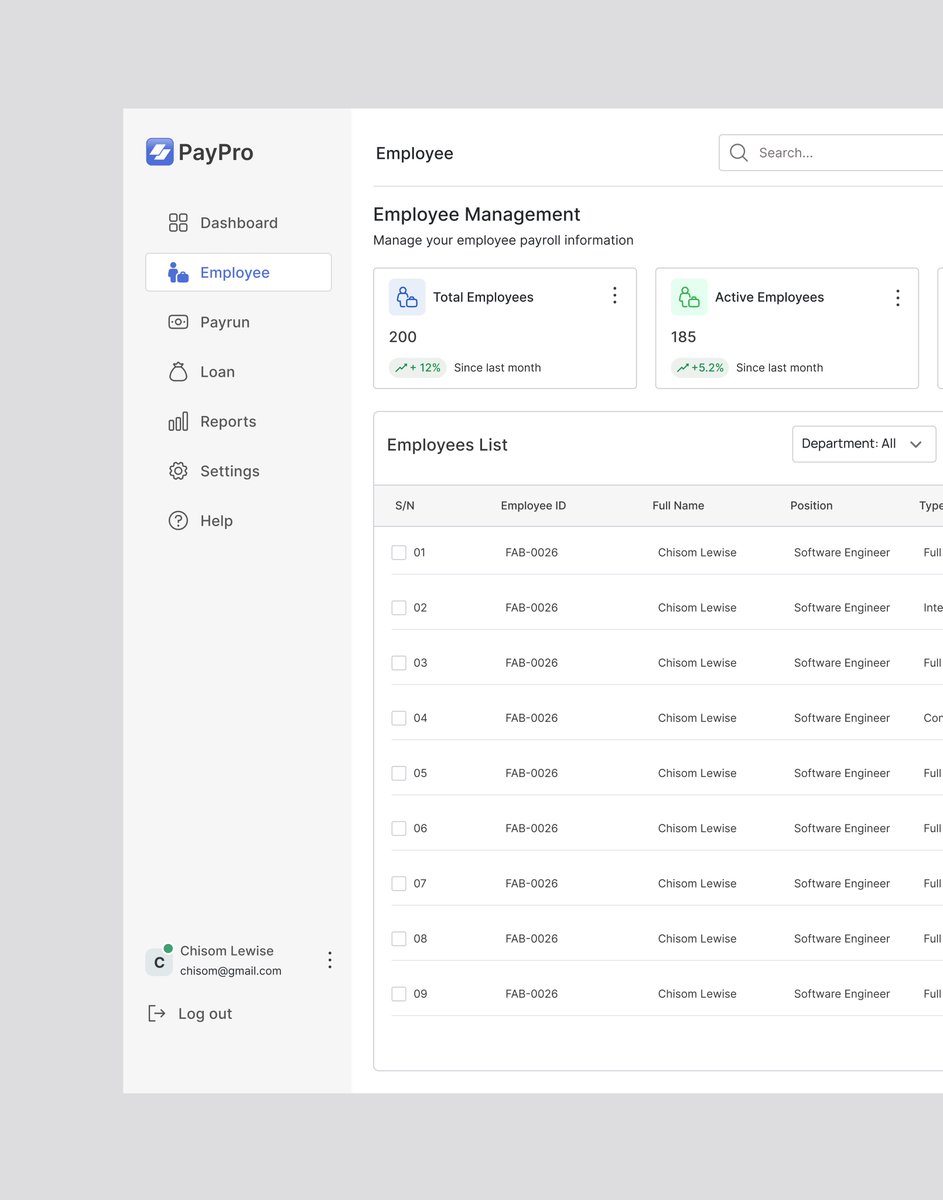Click the Log out arrow icon

point(157,1014)
